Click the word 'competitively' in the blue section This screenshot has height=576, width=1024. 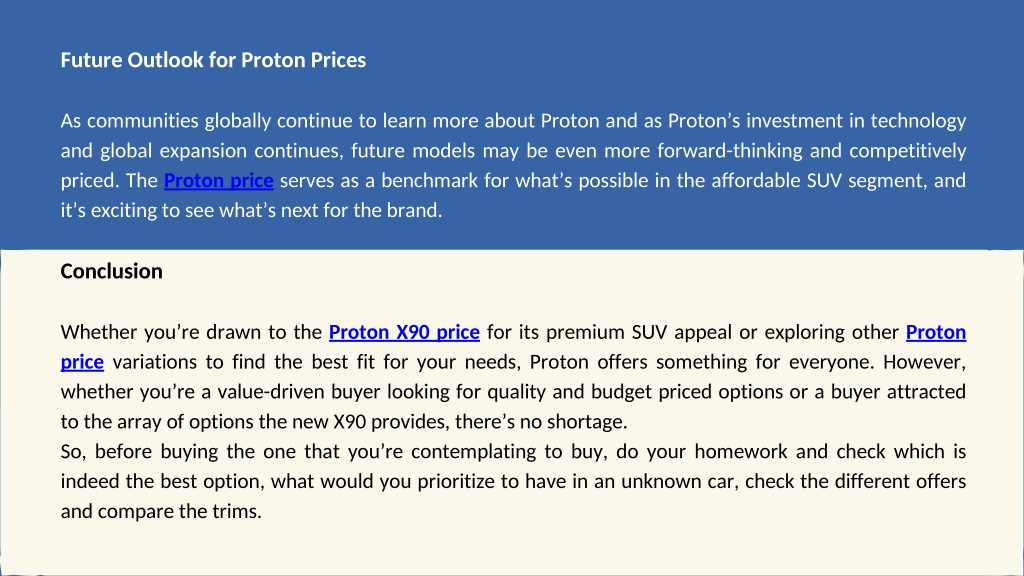(x=908, y=151)
